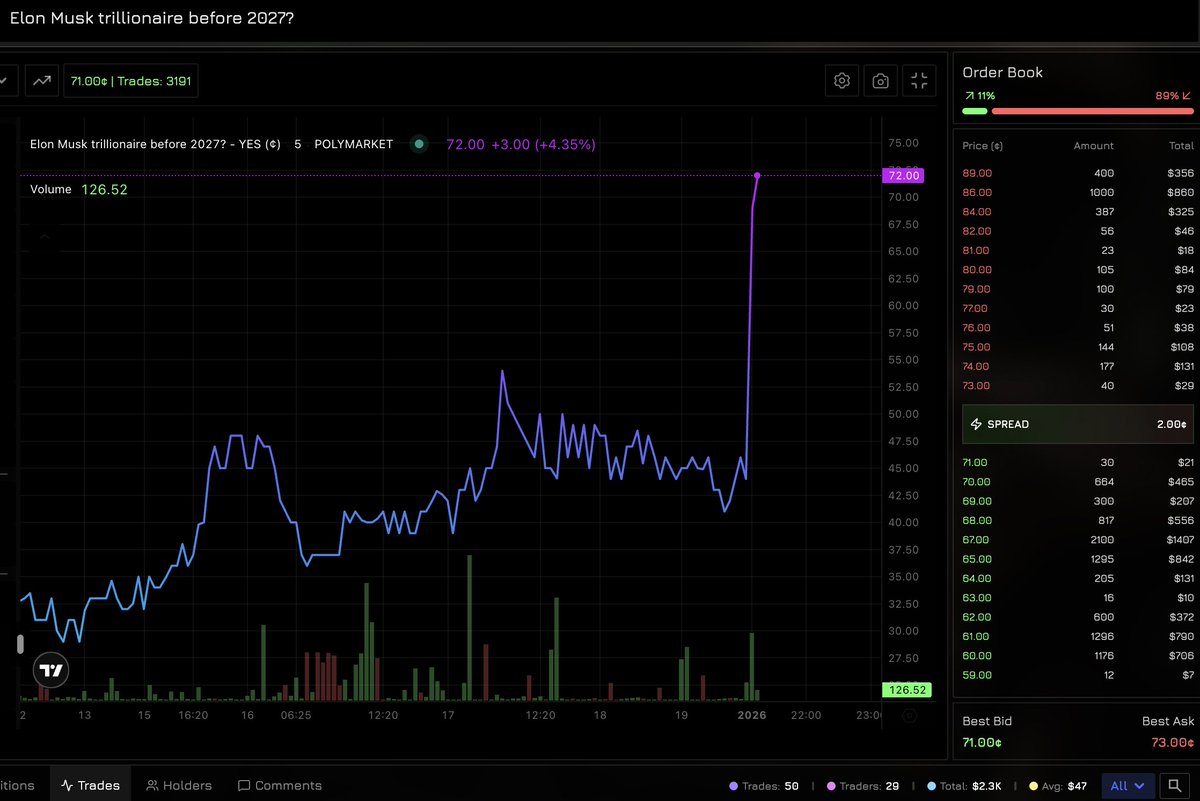Click the lightning bolt Spread icon
The image size is (1200, 801).
(976, 424)
